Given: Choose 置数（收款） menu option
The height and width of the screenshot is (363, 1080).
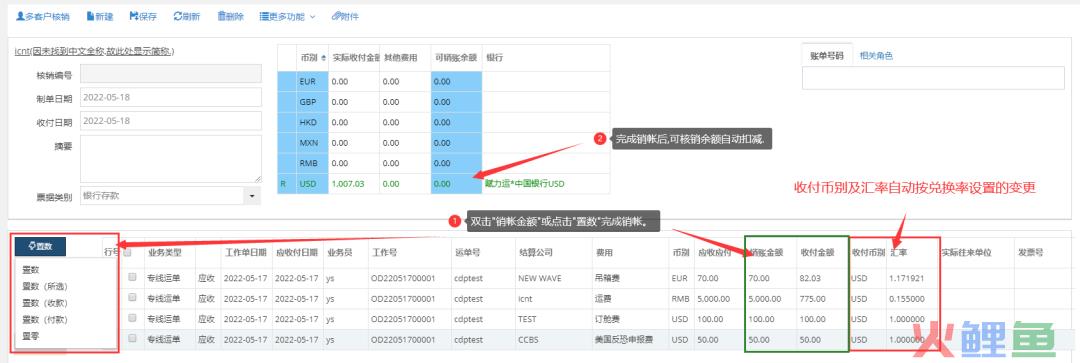Looking at the screenshot, I should point(45,302).
